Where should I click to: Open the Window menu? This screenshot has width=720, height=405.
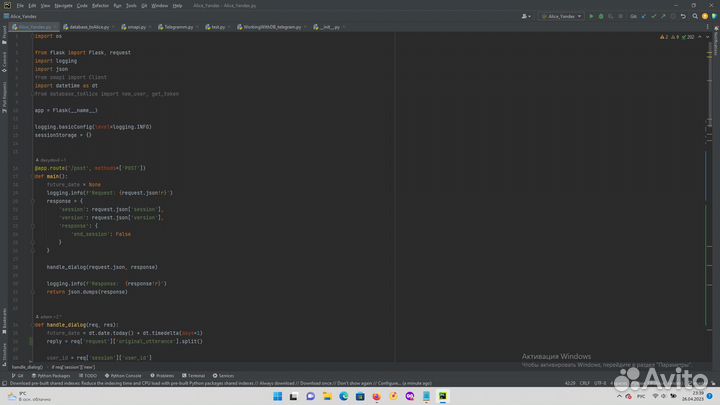point(159,6)
